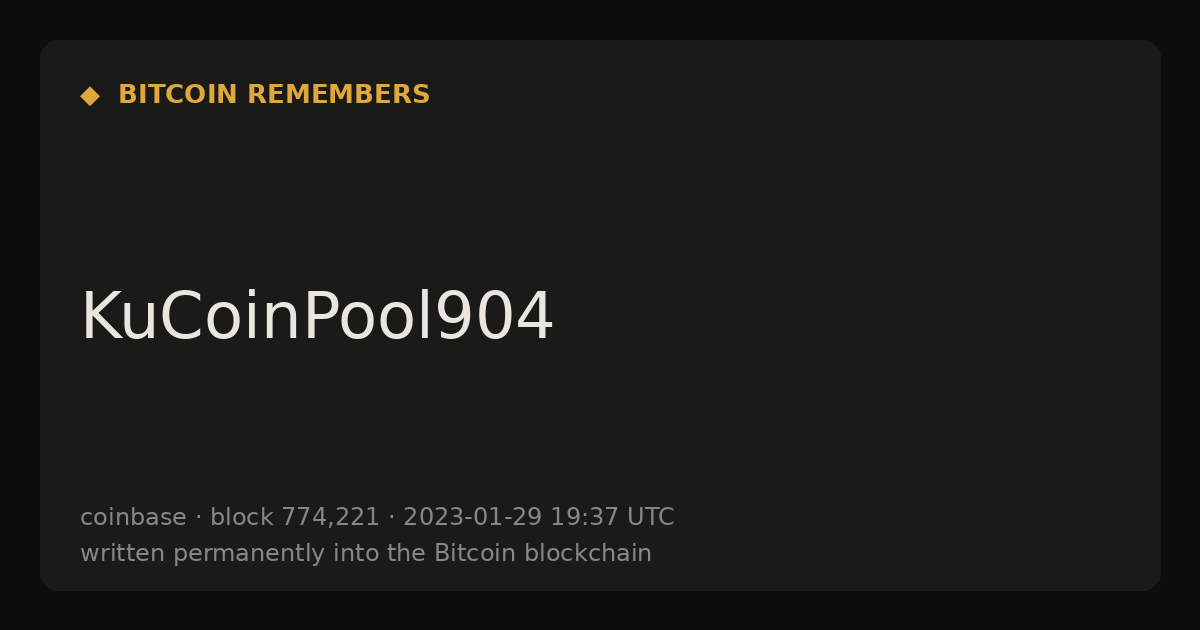The image size is (1200, 630).
Task: Open the BITCOIN REMEMBERS header title
Action: 274,95
